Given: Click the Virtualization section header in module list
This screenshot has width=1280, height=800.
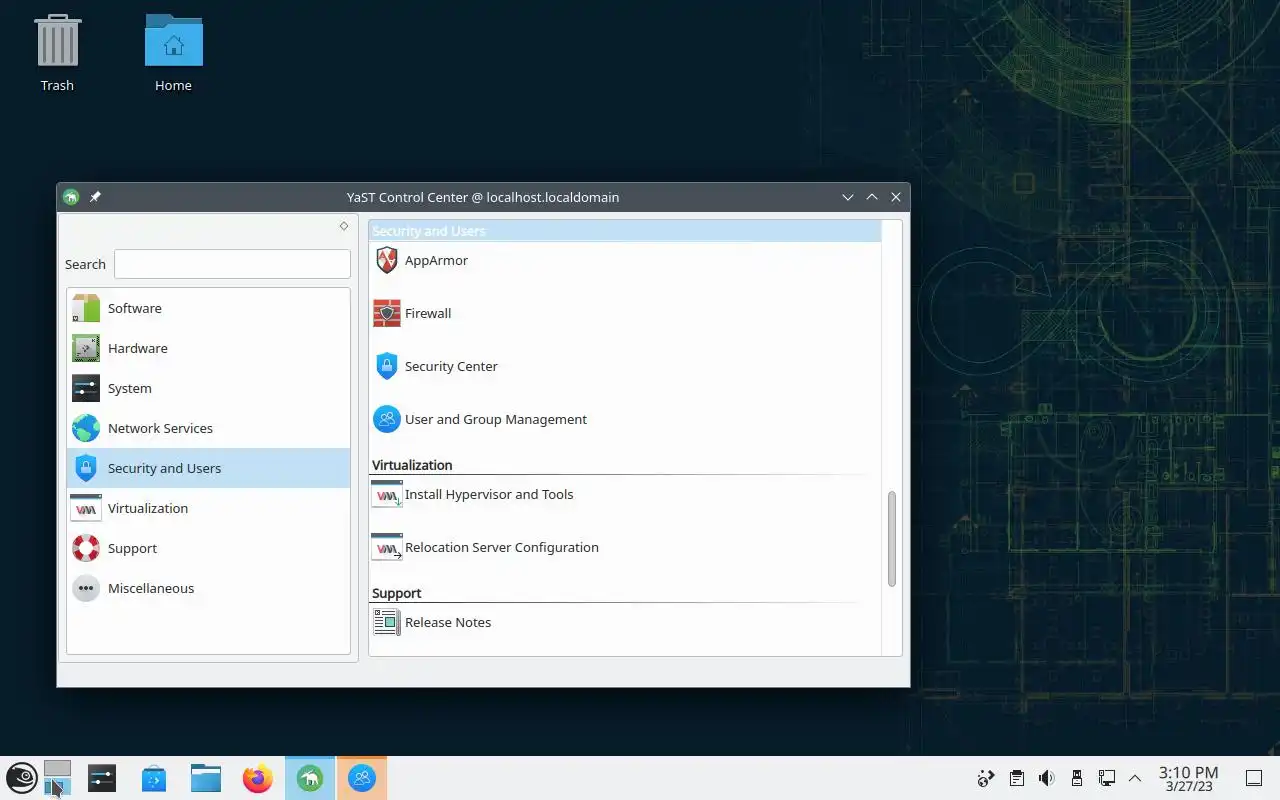Looking at the screenshot, I should click(412, 465).
